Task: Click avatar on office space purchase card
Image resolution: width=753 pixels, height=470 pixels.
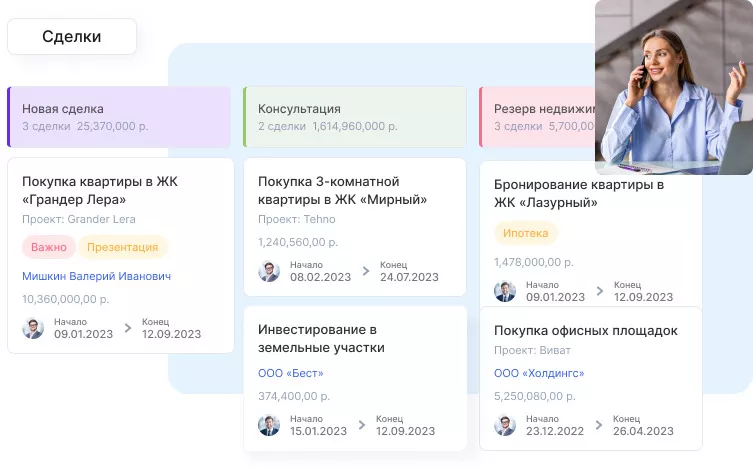Action: coord(505,425)
